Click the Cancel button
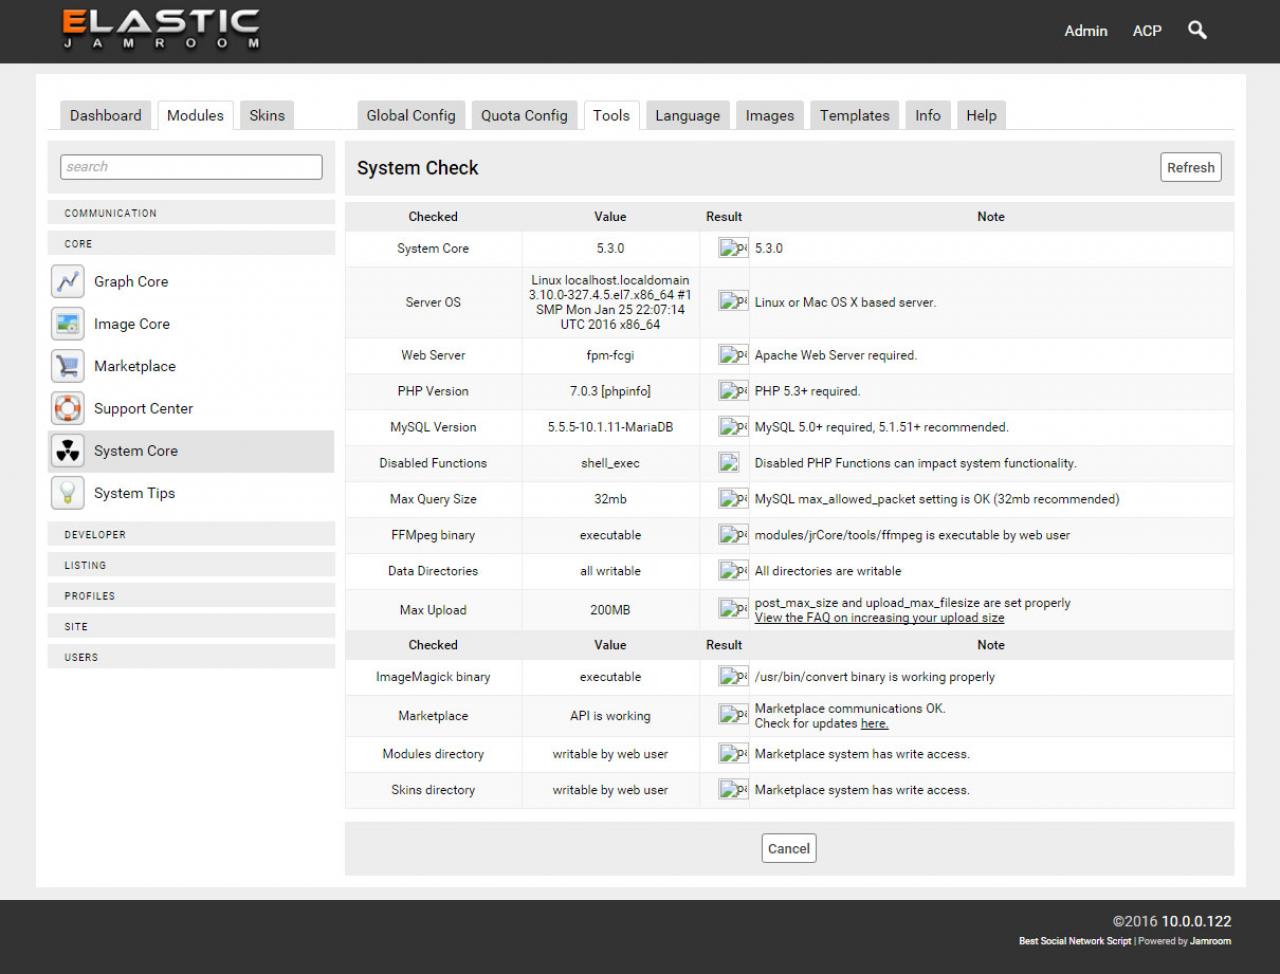The height and width of the screenshot is (974, 1280). point(788,848)
